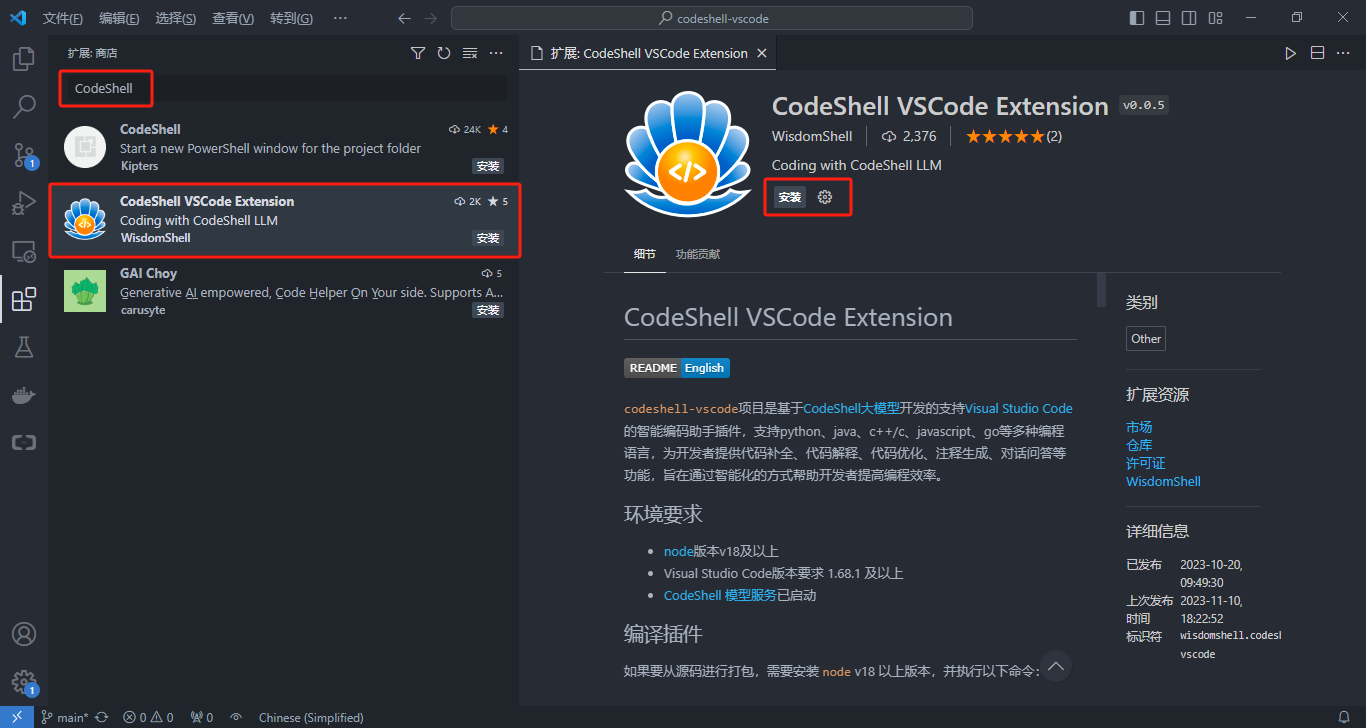1366x728 pixels.
Task: Open the 文件(F) menu
Action: pos(63,18)
